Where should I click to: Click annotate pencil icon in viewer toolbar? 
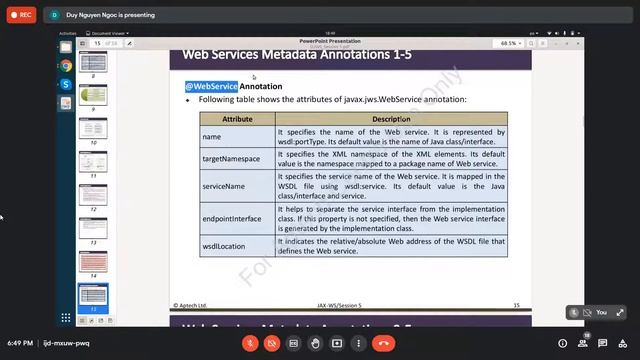[129, 43]
